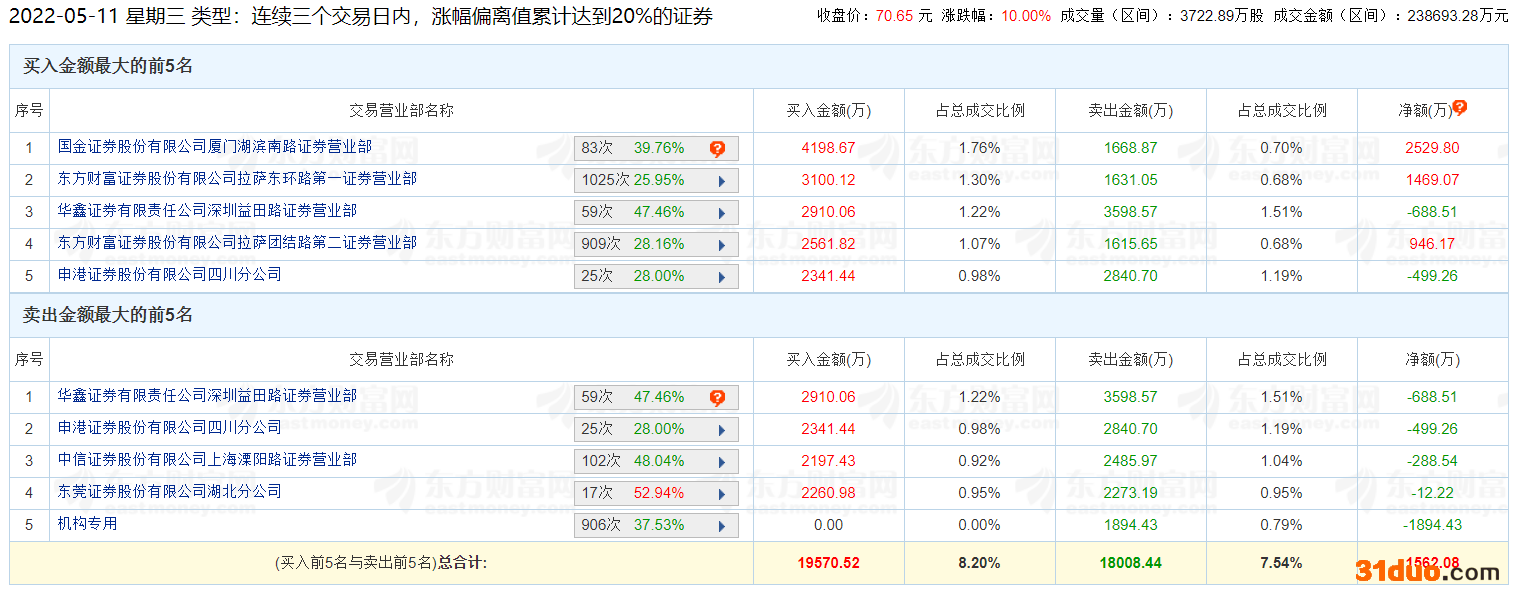
Task: Click the 卖出金额最大的前5名 section header
Action: click(108, 315)
